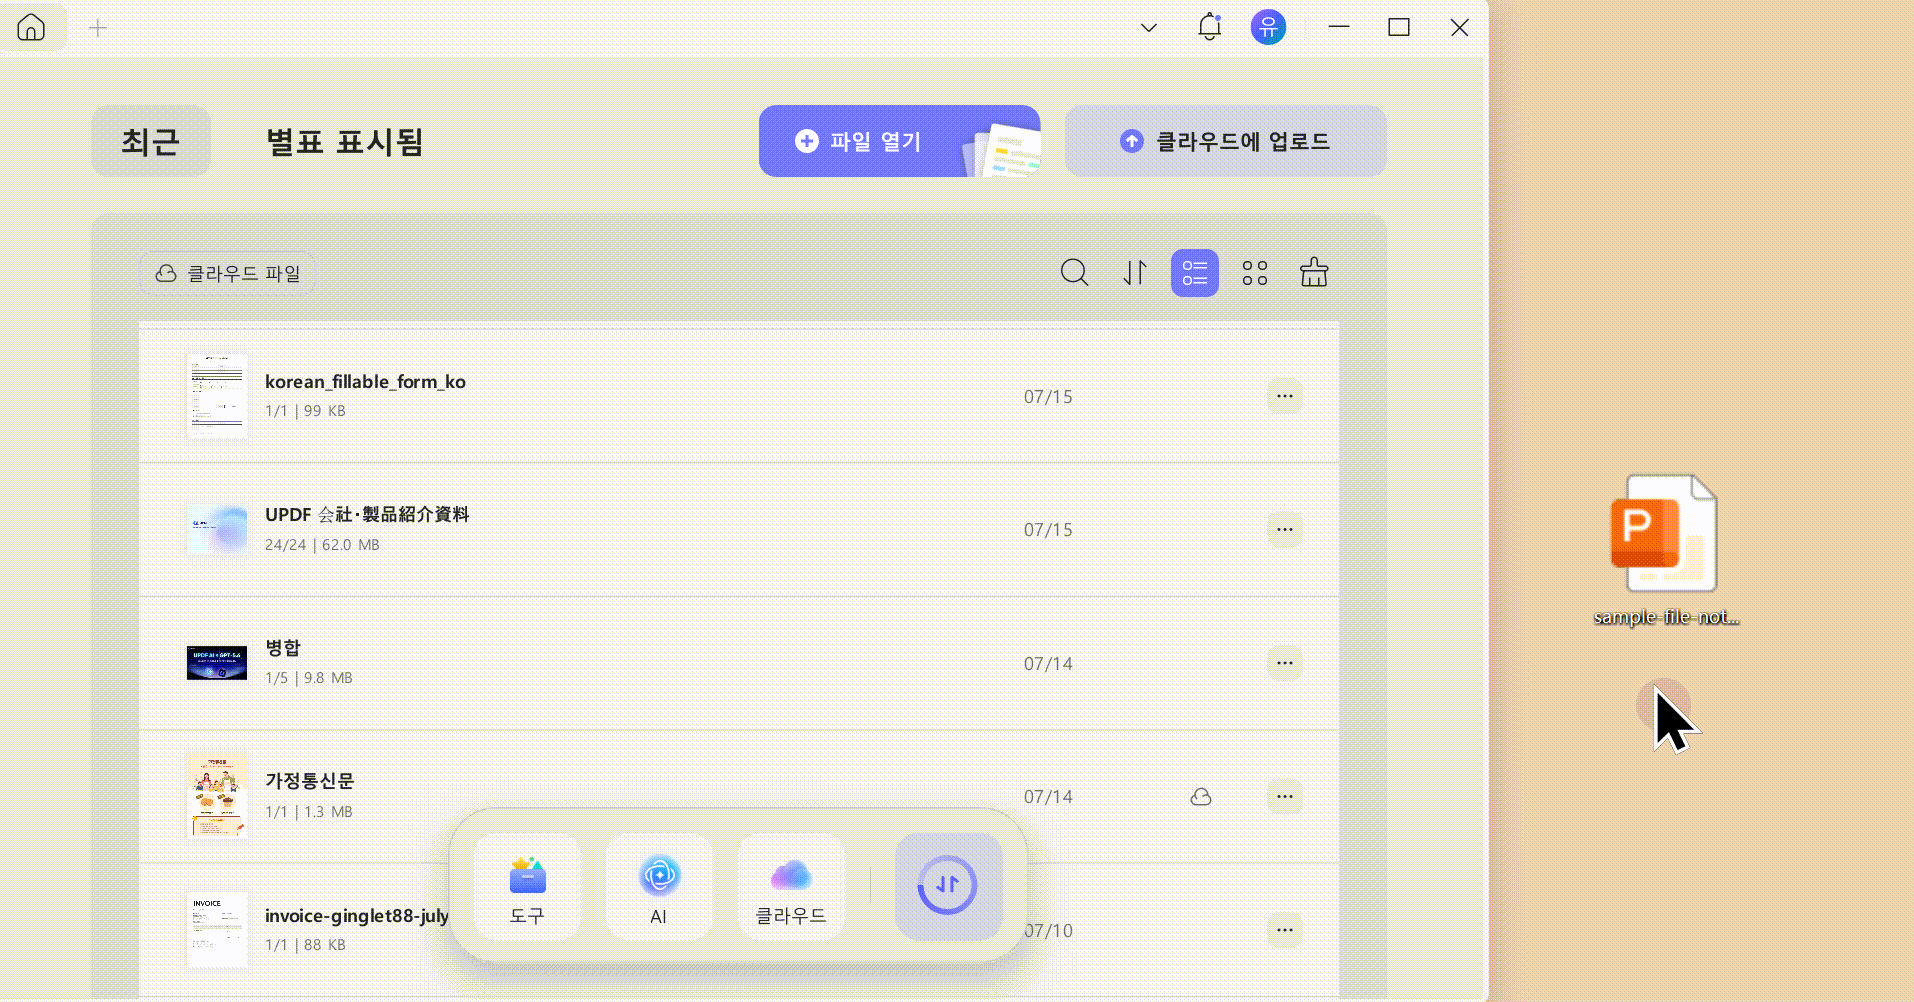Add a new tab with plus icon
The height and width of the screenshot is (1002, 1914).
point(98,28)
